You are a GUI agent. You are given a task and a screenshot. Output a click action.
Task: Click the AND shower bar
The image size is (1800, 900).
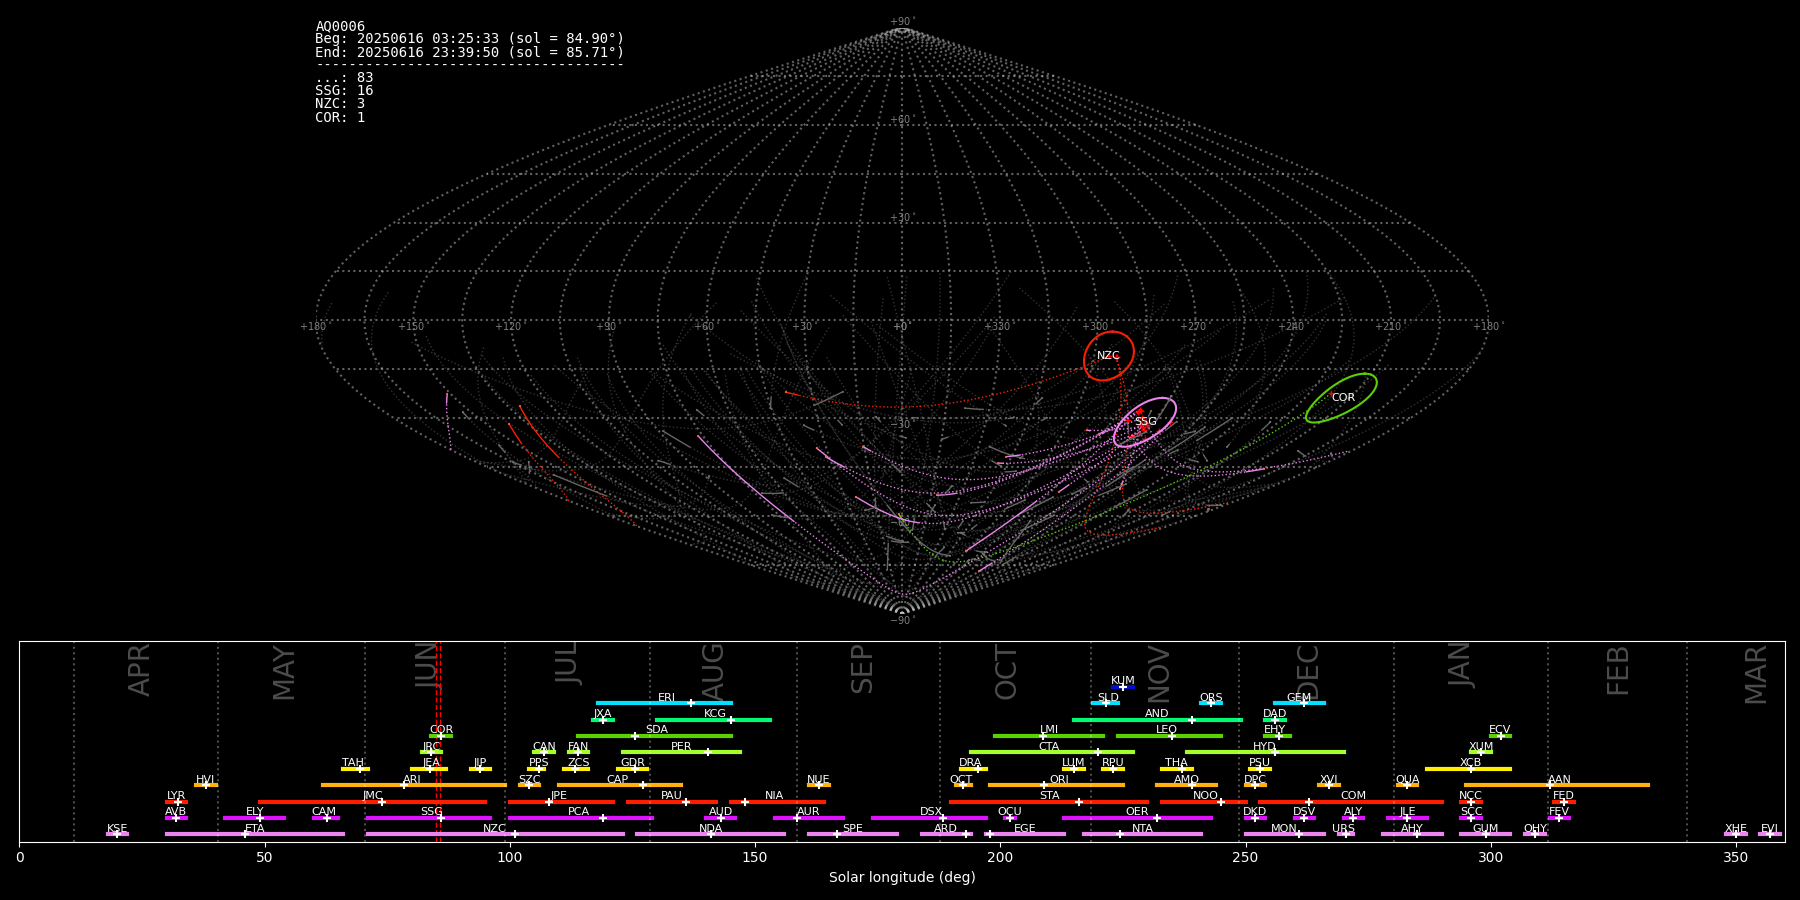(1157, 719)
